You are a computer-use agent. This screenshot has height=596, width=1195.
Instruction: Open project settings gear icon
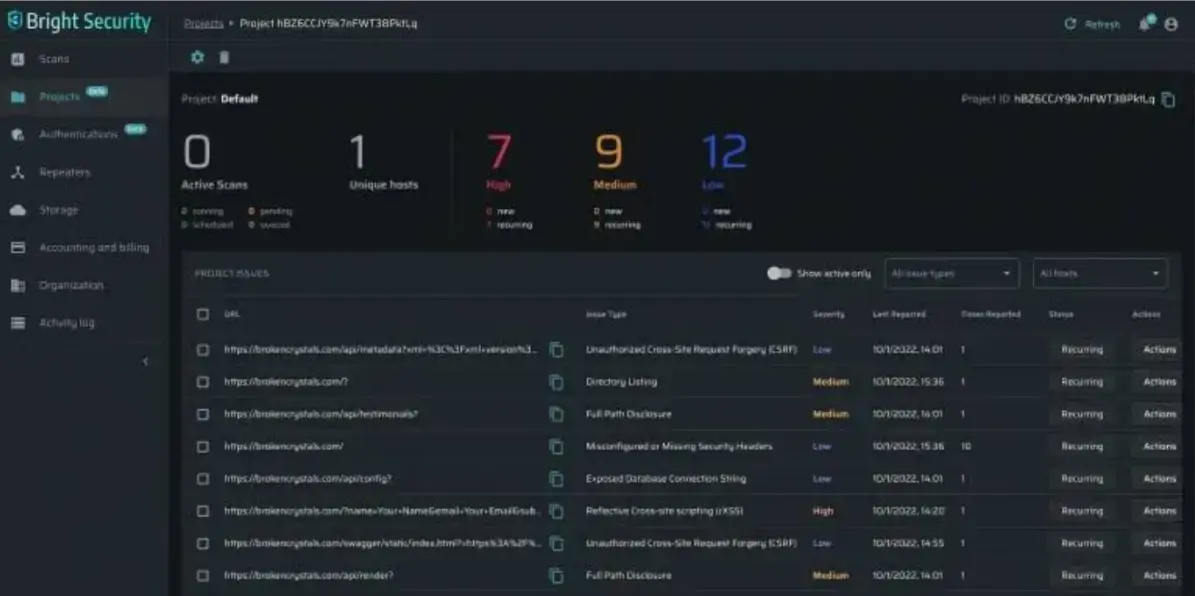(x=197, y=57)
